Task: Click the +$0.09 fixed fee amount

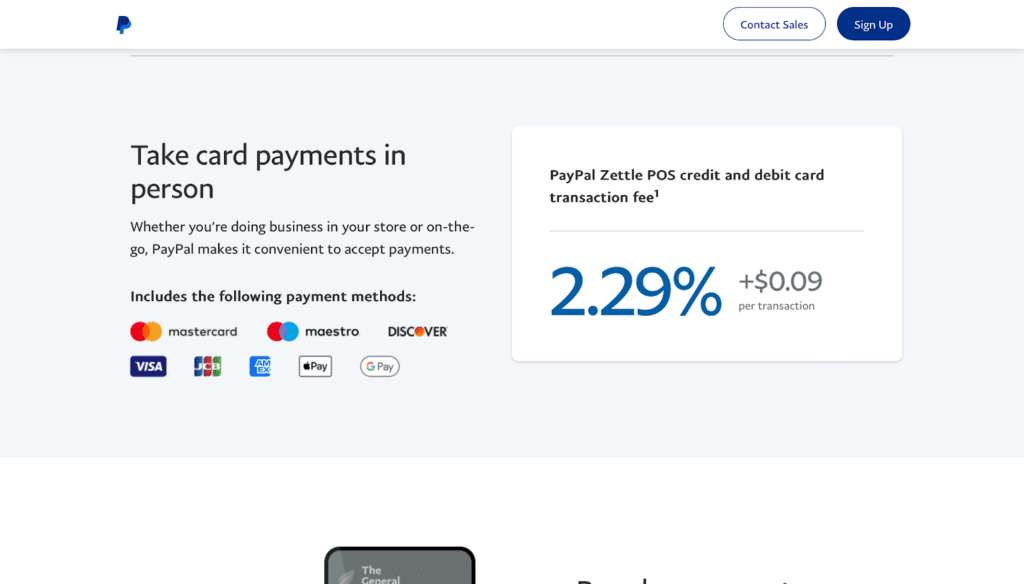Action: point(780,282)
